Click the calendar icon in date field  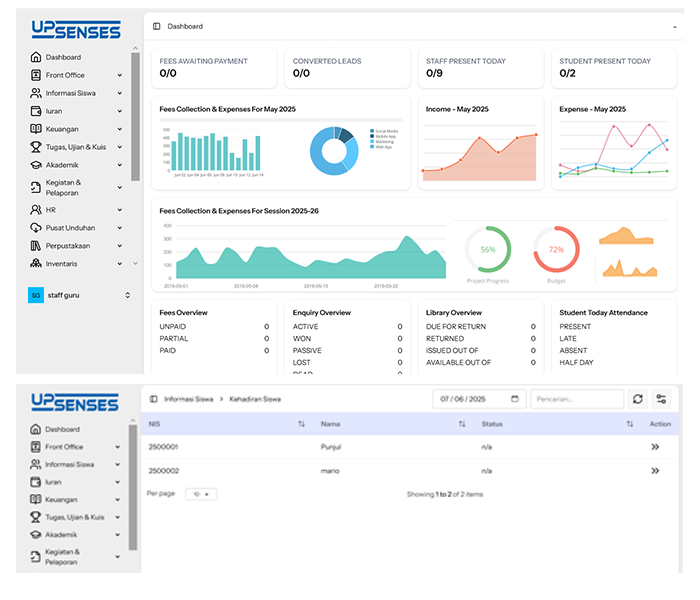tap(514, 399)
